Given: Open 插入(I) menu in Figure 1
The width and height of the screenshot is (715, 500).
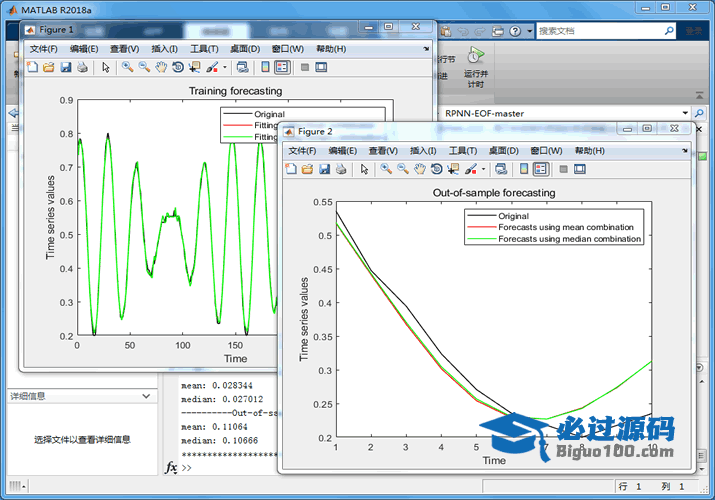Looking at the screenshot, I should 165,49.
